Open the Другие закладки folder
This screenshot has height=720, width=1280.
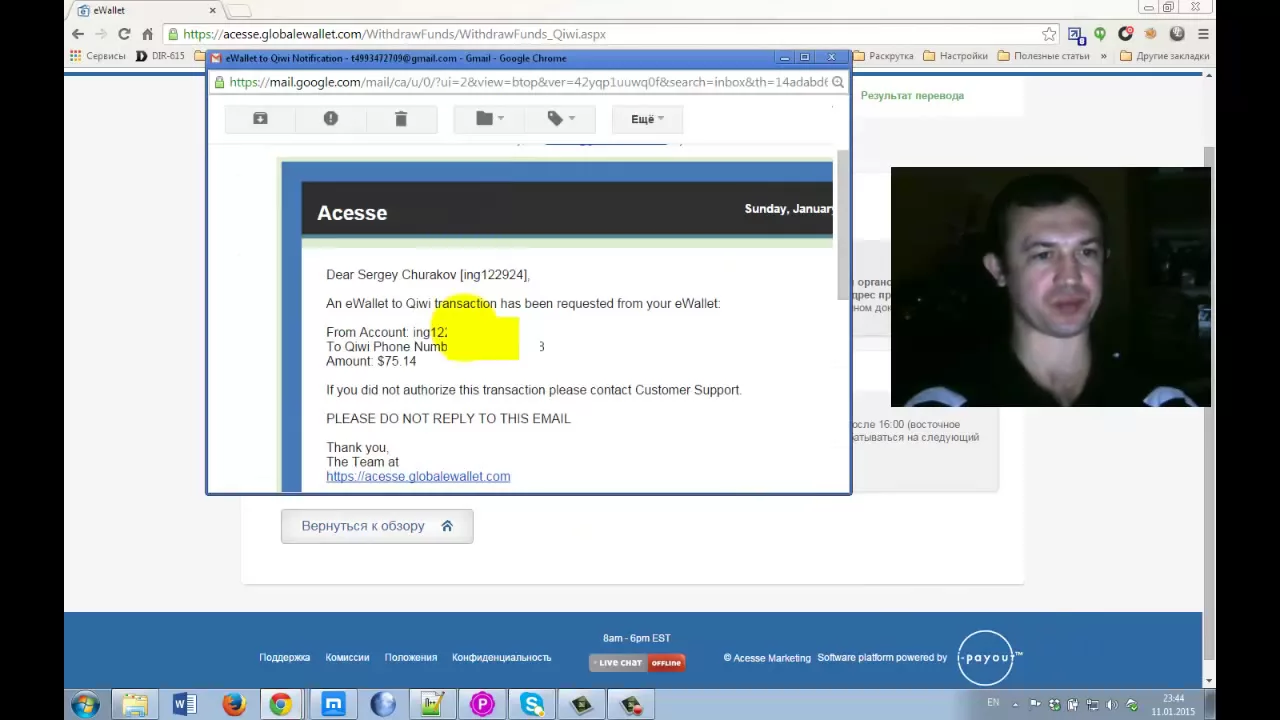pyautogui.click(x=1165, y=56)
